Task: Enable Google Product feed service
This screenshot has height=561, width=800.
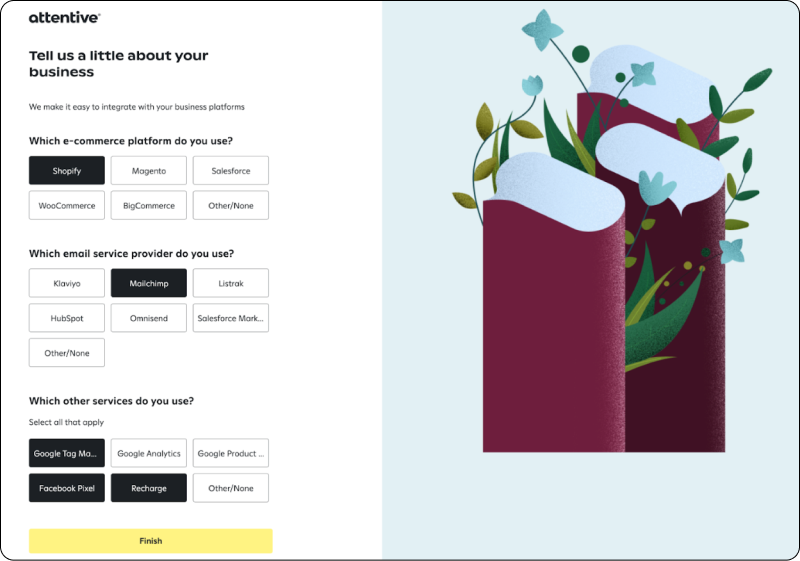Action: (231, 453)
